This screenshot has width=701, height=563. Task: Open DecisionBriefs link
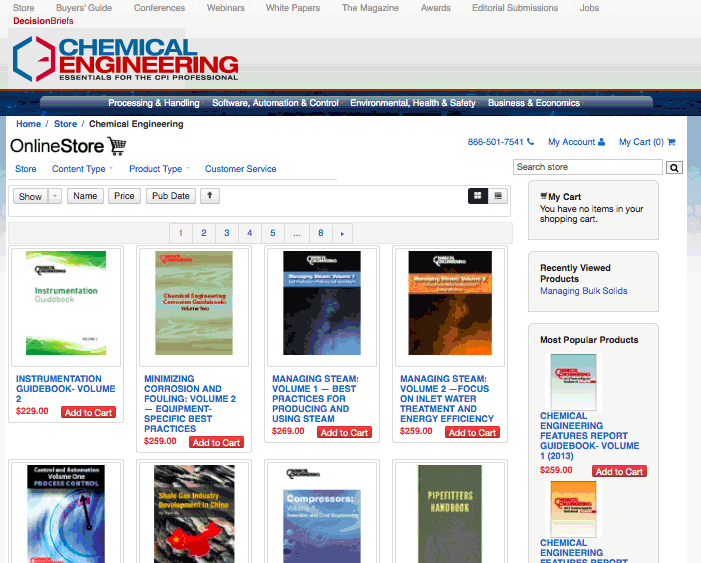(43, 21)
